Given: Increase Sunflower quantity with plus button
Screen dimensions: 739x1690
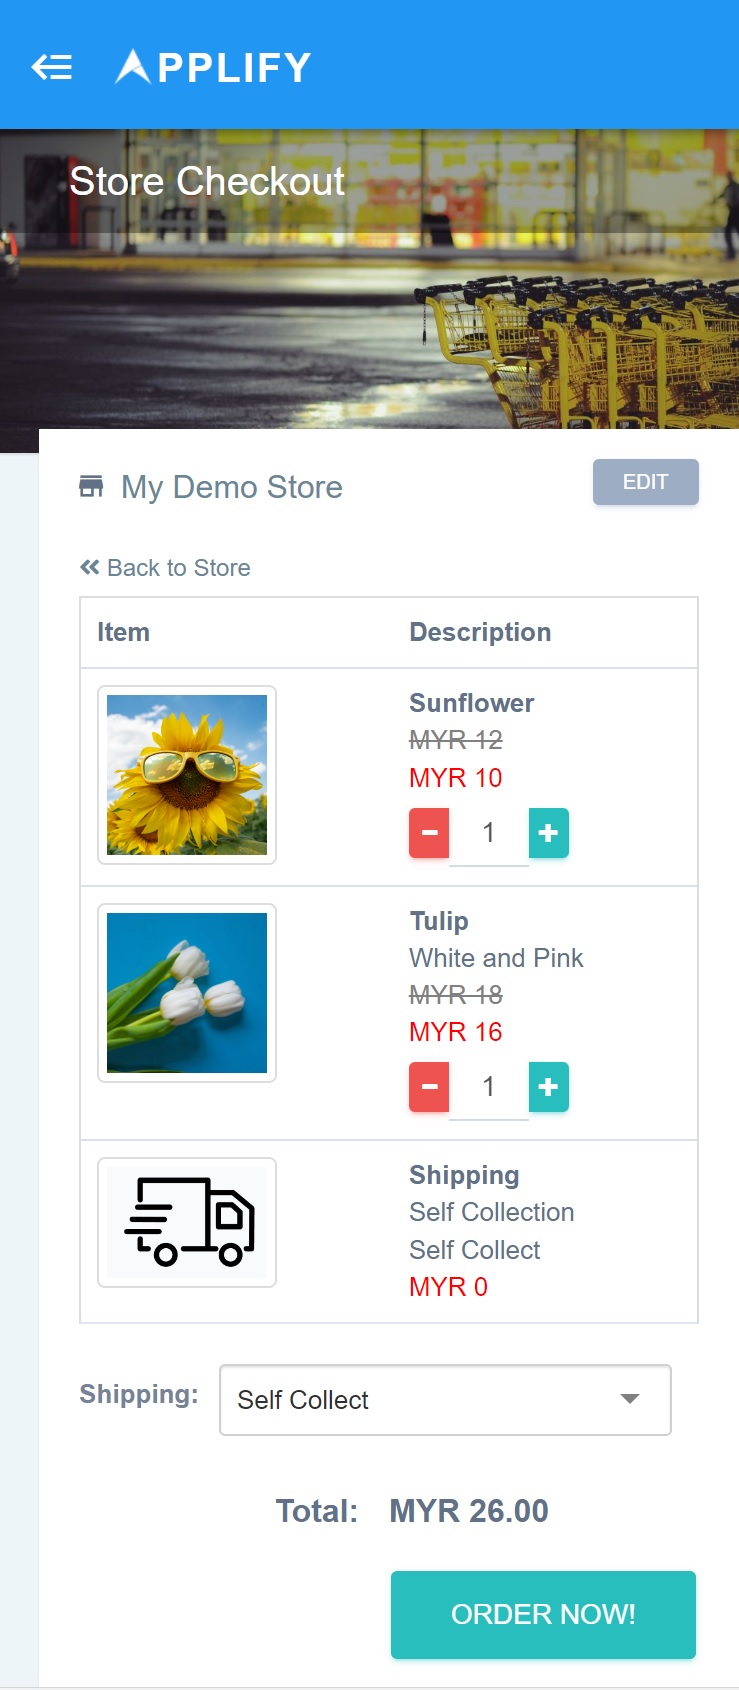Looking at the screenshot, I should point(548,833).
